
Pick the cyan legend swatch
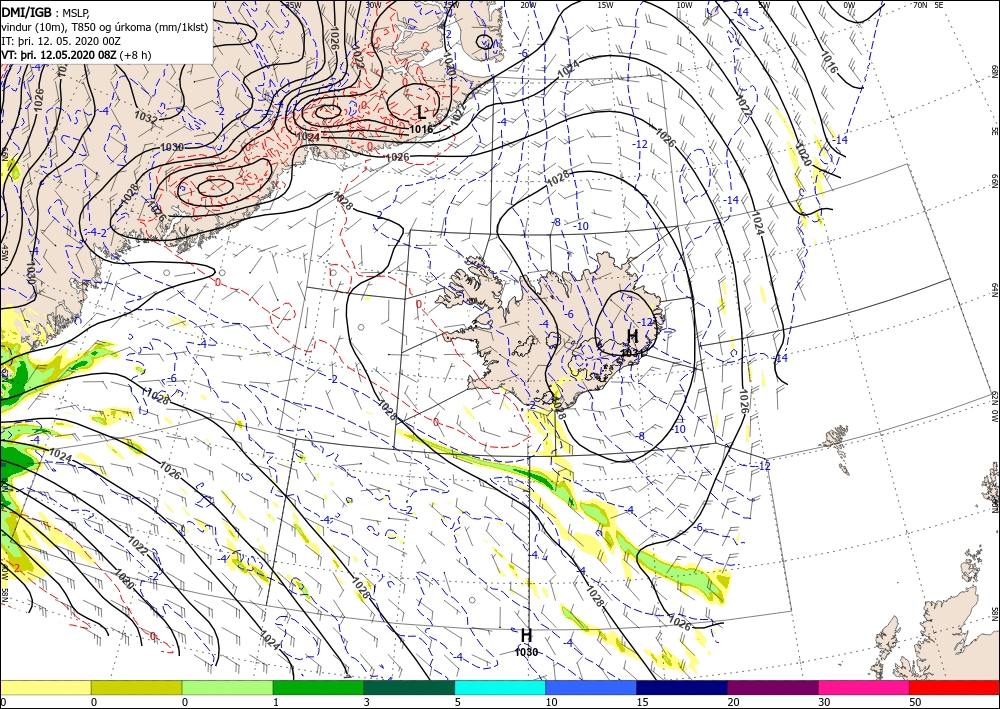(500, 687)
